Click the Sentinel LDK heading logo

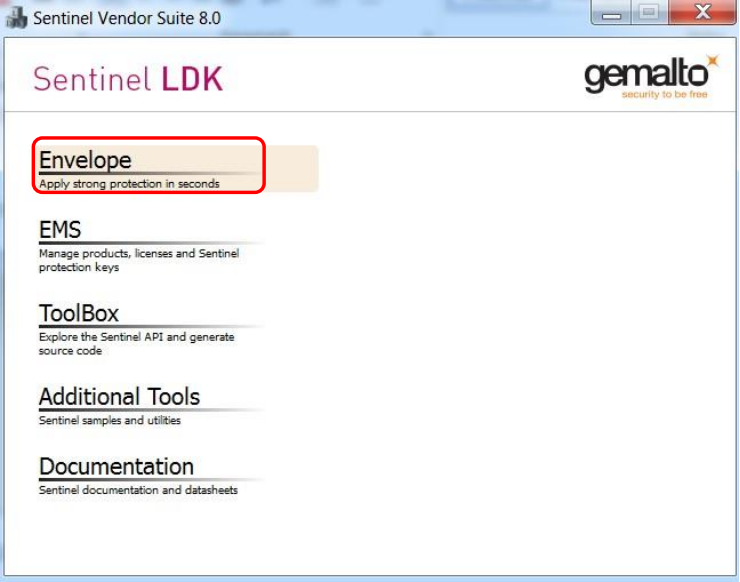click(x=128, y=79)
